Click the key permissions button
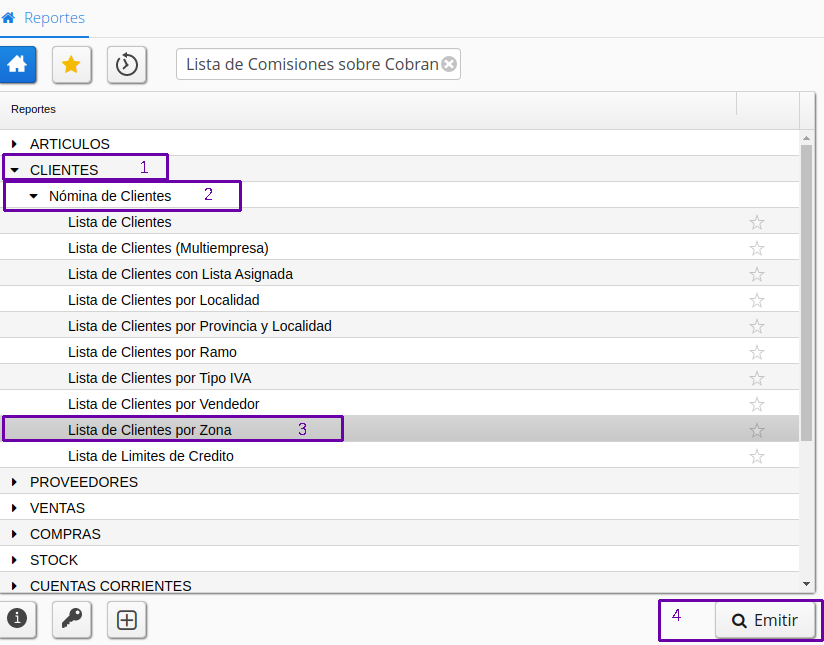 coord(71,619)
